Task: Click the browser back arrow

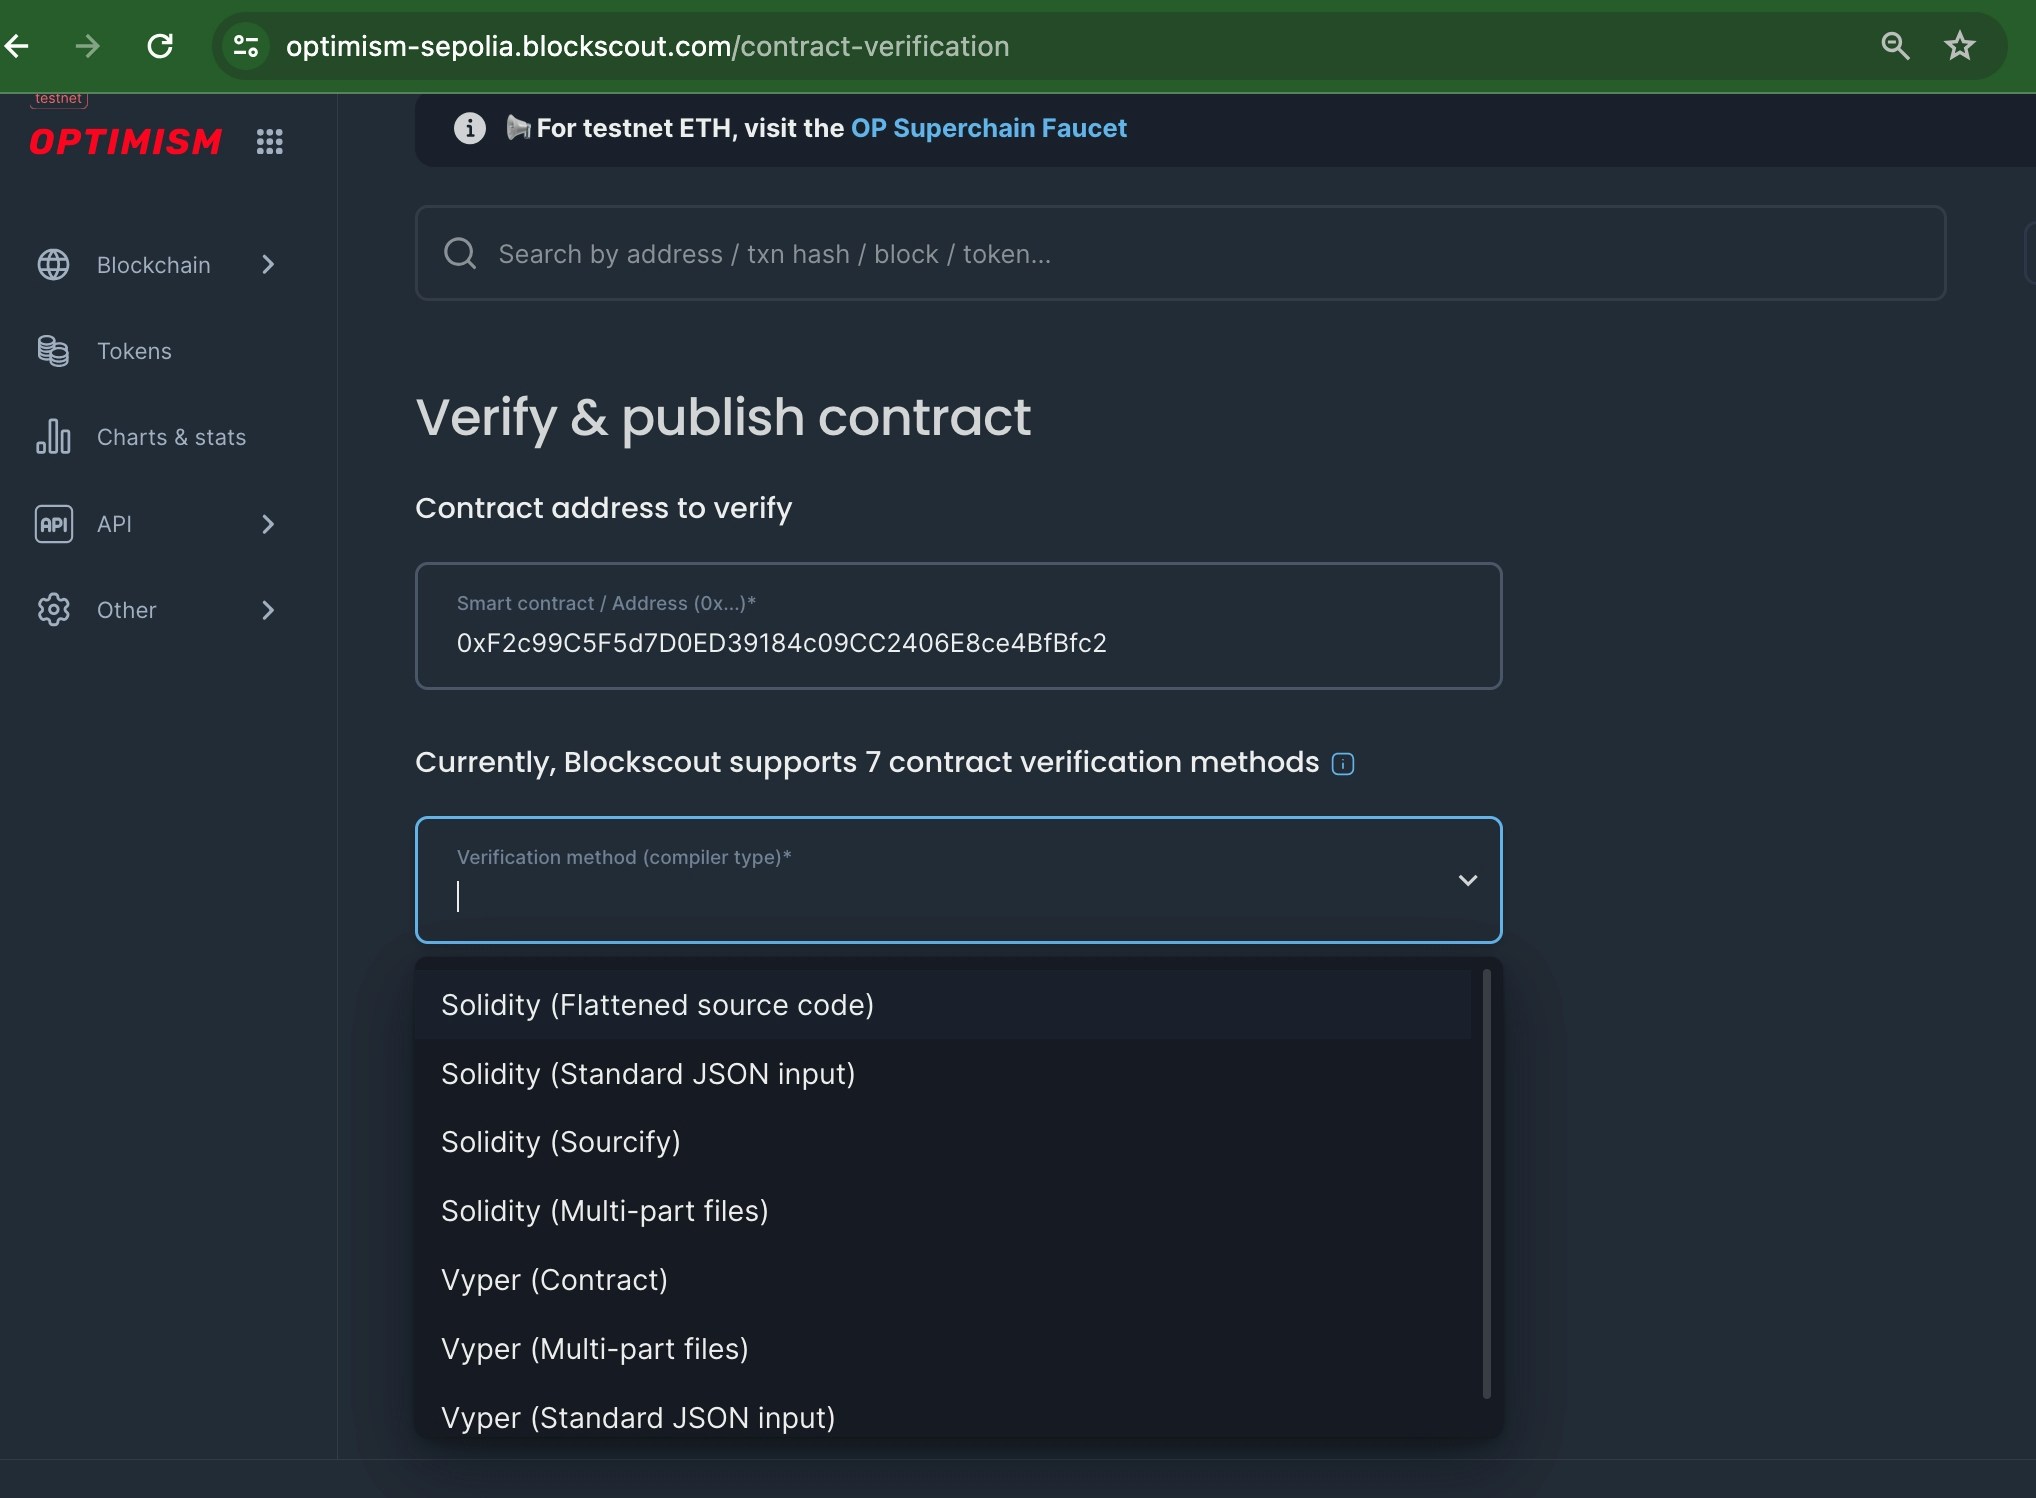Action: pos(17,46)
